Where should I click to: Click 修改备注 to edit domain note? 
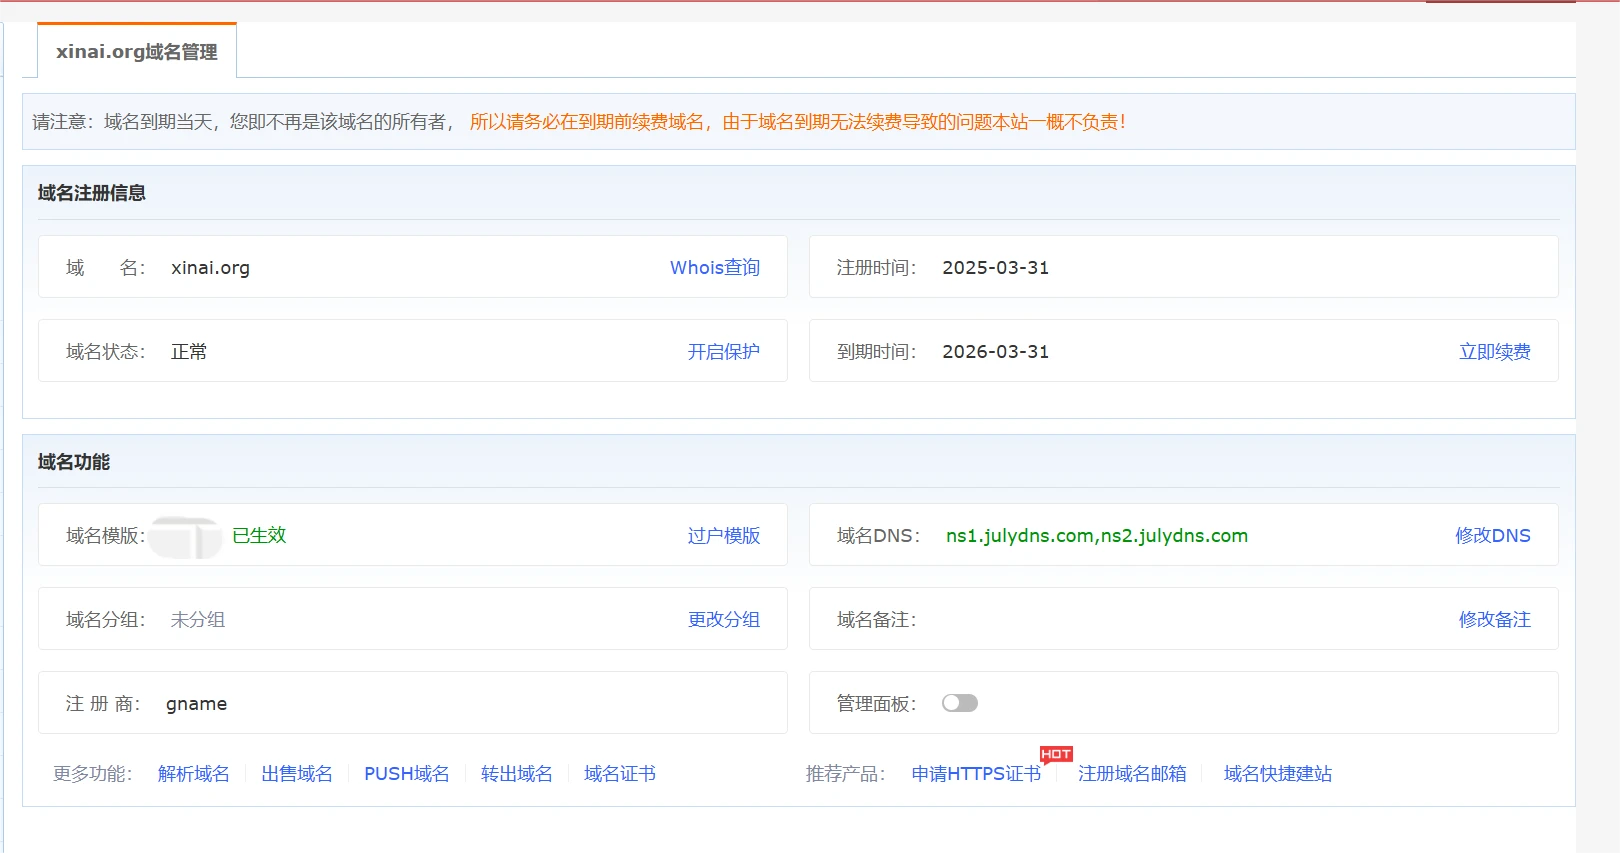coord(1494,620)
